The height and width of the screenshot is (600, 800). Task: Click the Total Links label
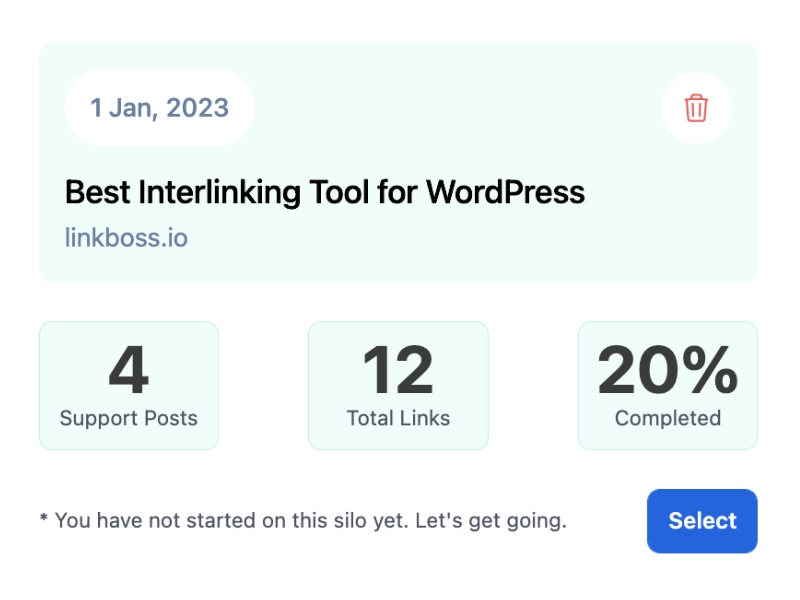(x=398, y=418)
